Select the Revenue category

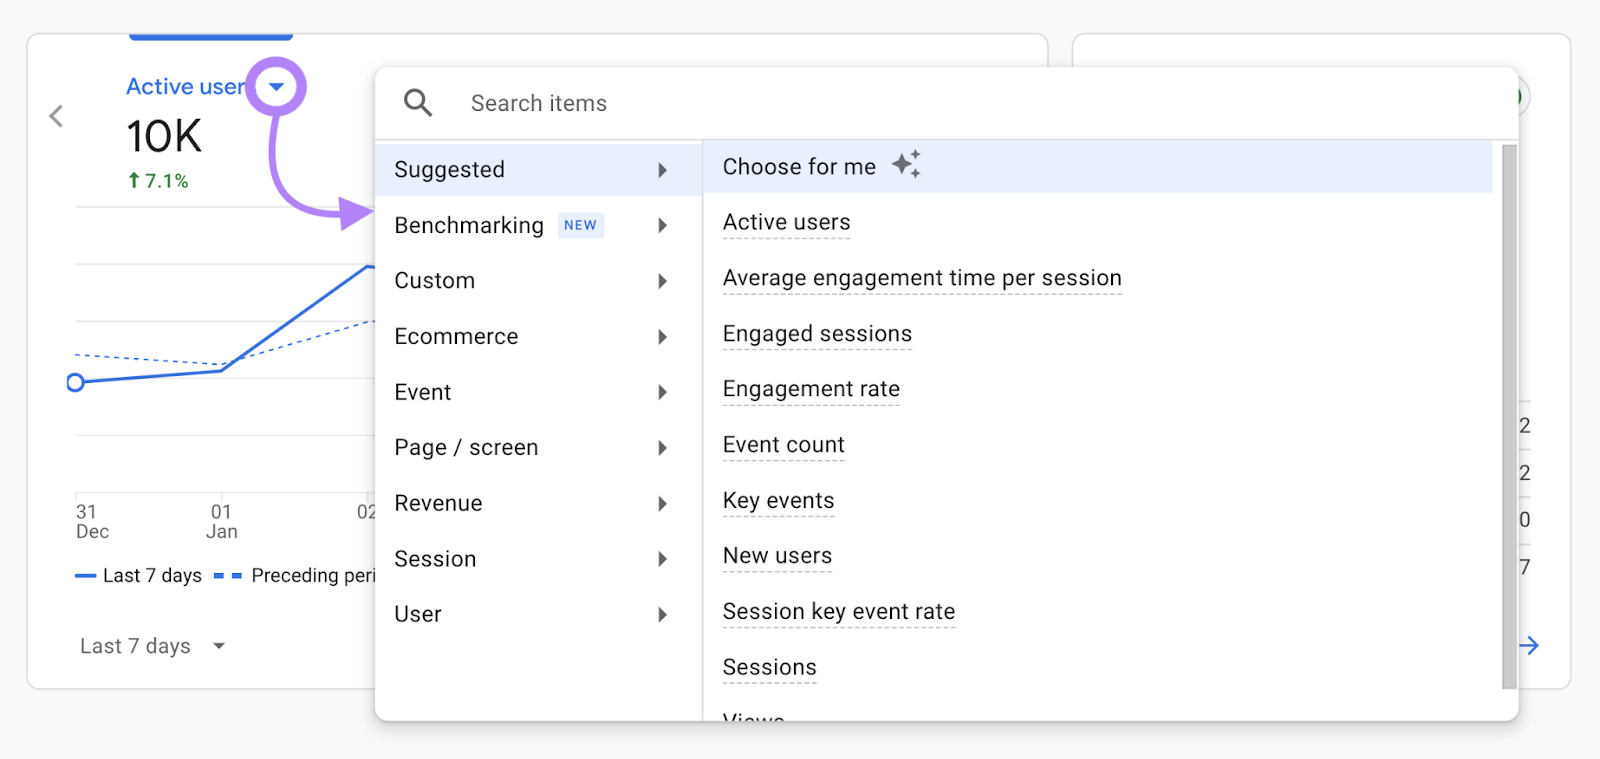pyautogui.click(x=438, y=504)
